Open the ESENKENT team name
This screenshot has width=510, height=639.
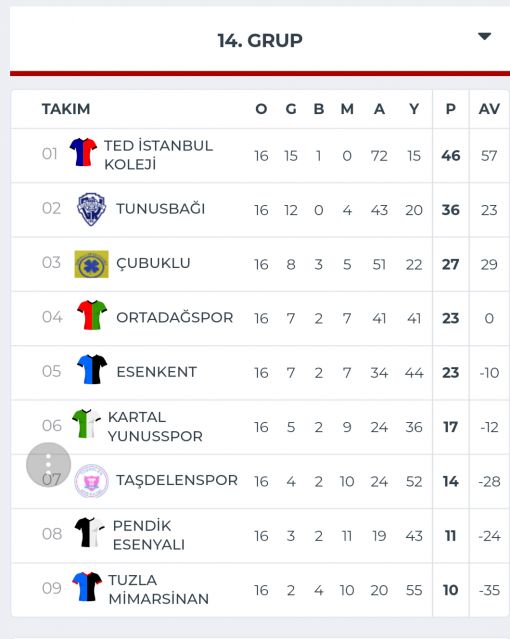pyautogui.click(x=157, y=372)
